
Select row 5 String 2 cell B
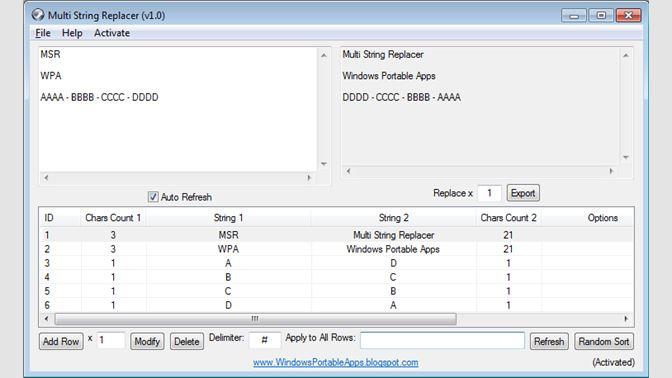[x=393, y=291]
